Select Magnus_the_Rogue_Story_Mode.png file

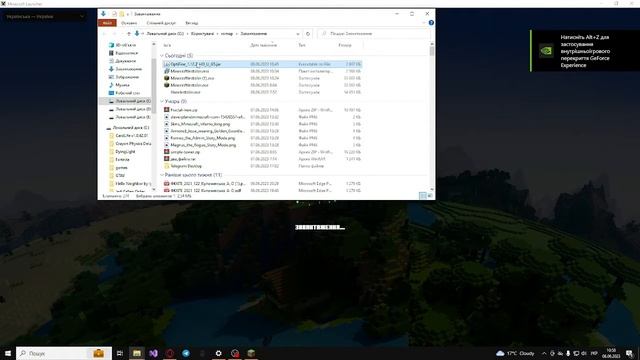pos(262,145)
